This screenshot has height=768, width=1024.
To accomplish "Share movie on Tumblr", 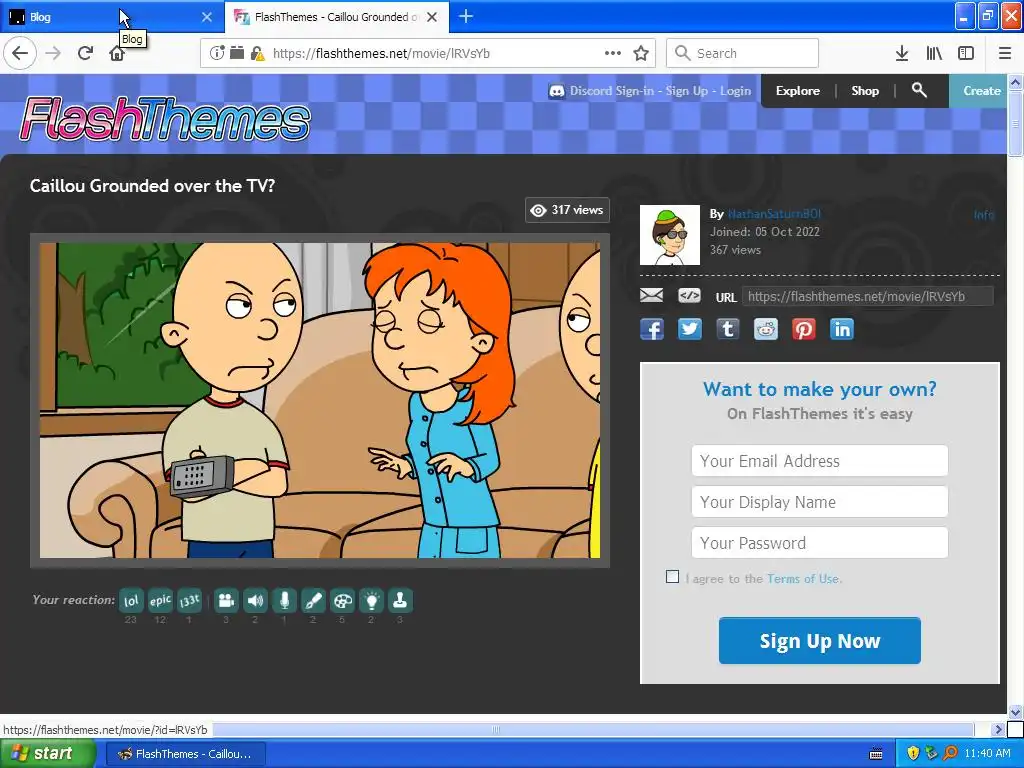I will click(728, 329).
